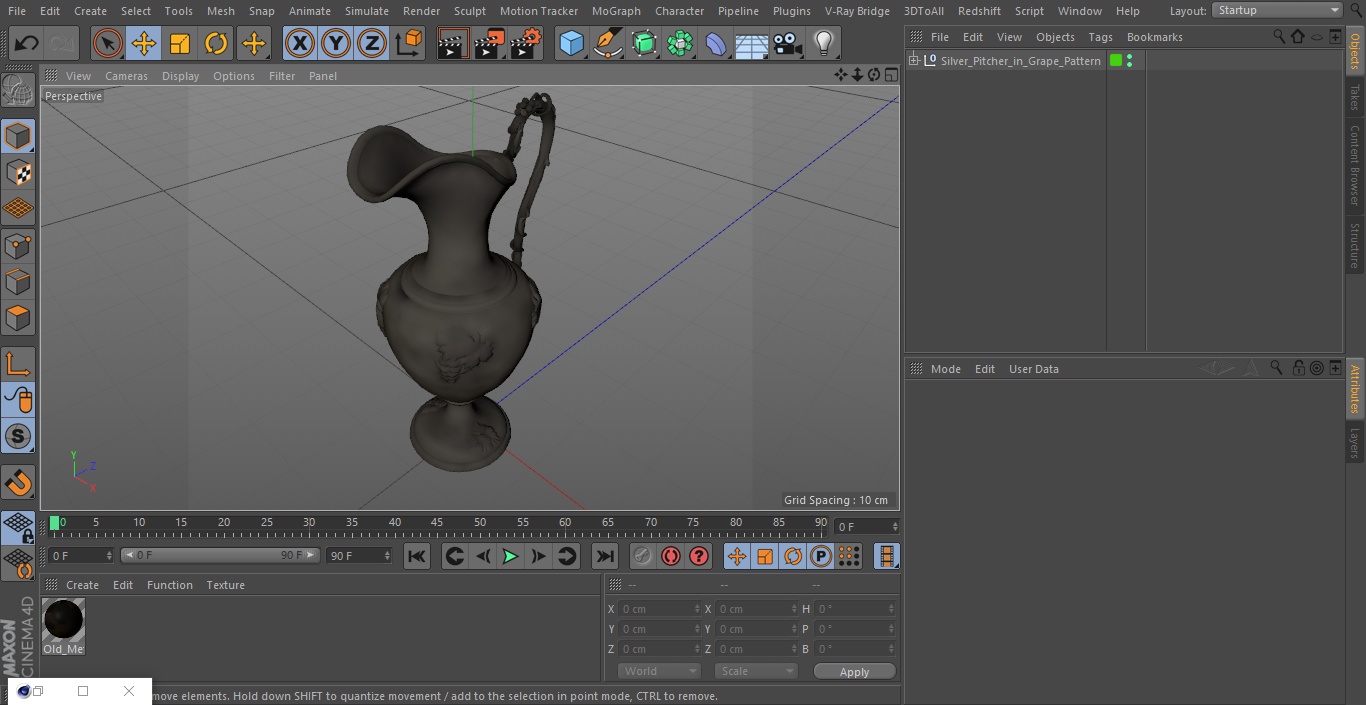1366x705 pixels.
Task: Open Edit Render Settings
Action: [x=526, y=44]
